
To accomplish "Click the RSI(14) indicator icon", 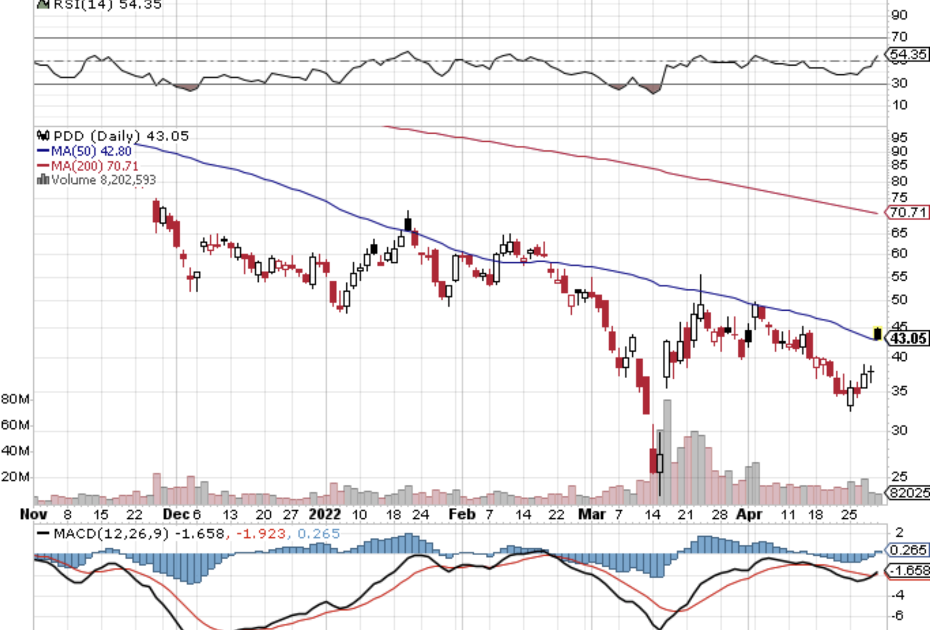I will (42, 4).
